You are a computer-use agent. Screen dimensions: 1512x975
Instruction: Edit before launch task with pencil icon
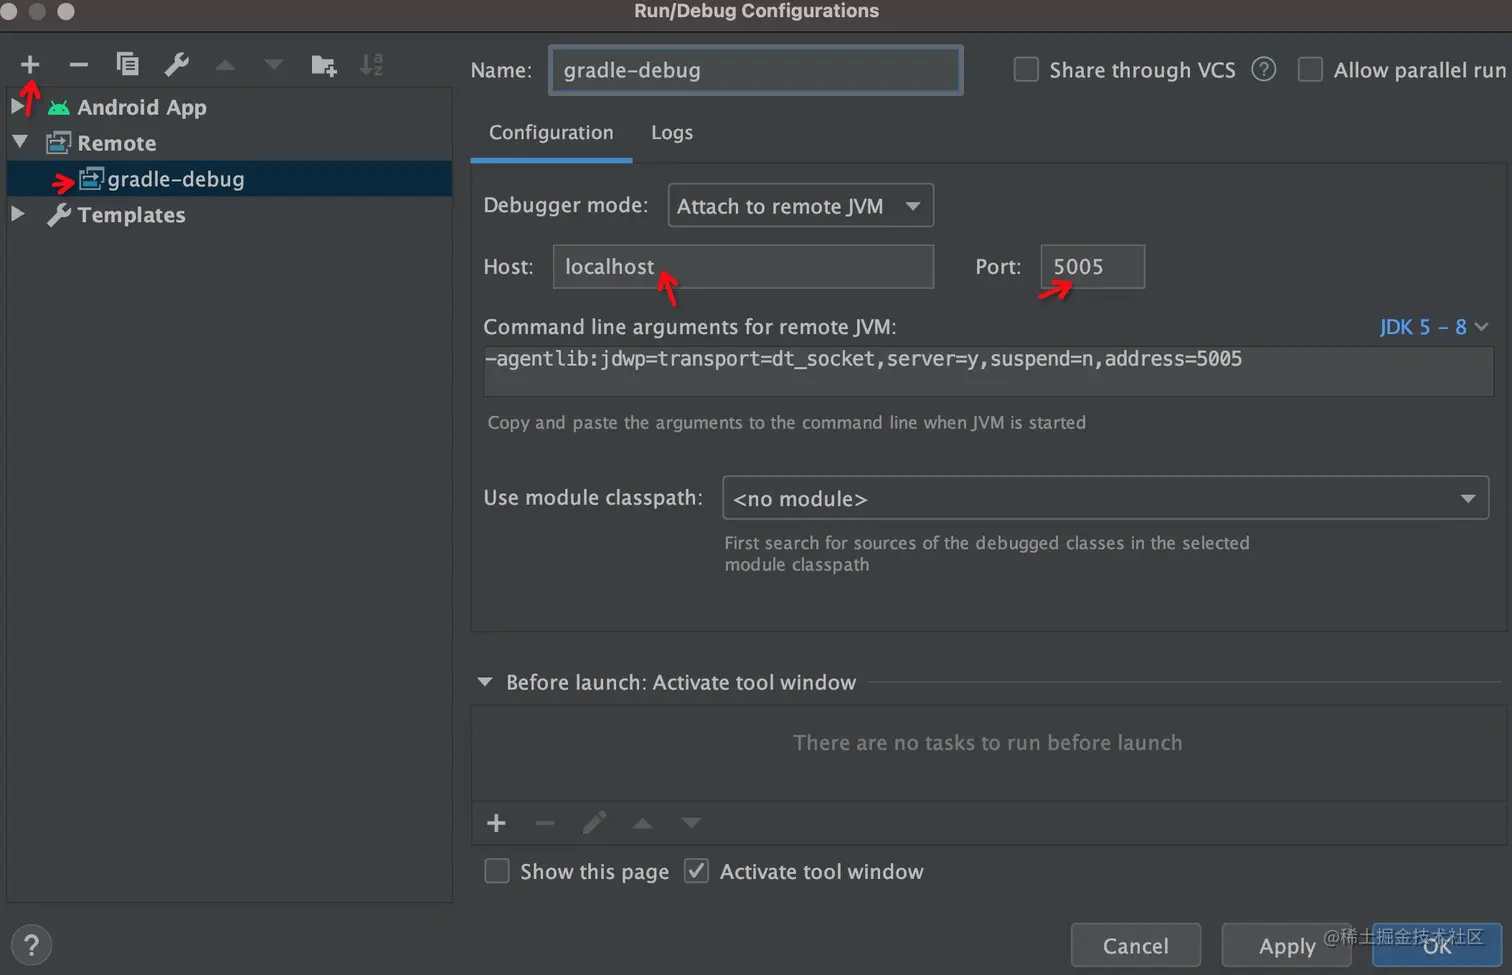(x=594, y=823)
